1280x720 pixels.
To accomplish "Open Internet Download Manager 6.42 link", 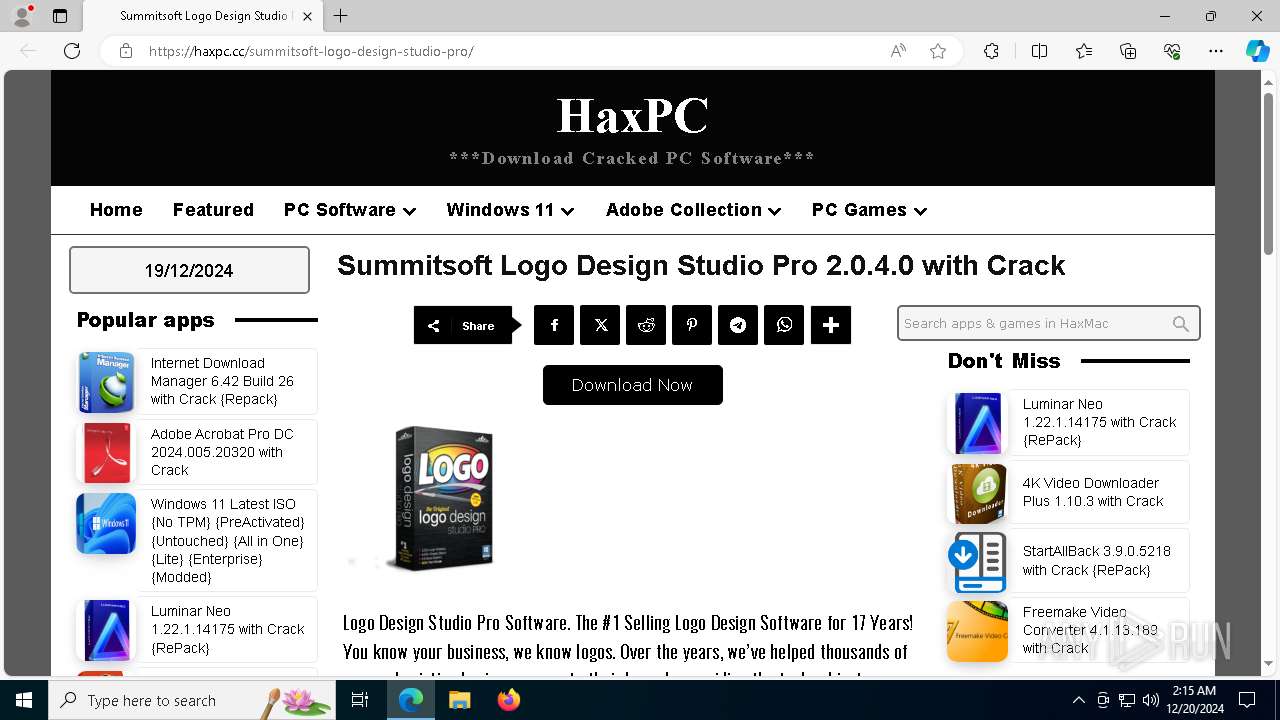I will tap(222, 381).
